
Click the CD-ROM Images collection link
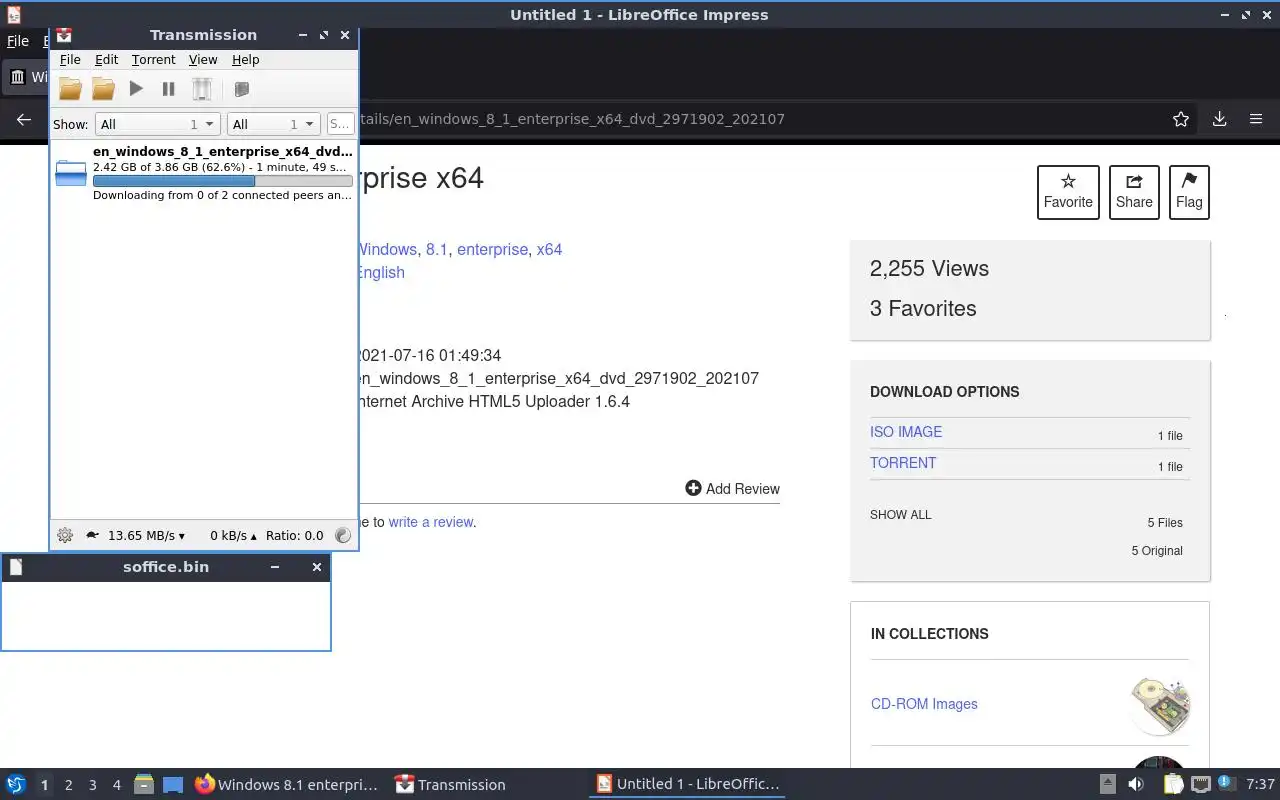(x=924, y=704)
